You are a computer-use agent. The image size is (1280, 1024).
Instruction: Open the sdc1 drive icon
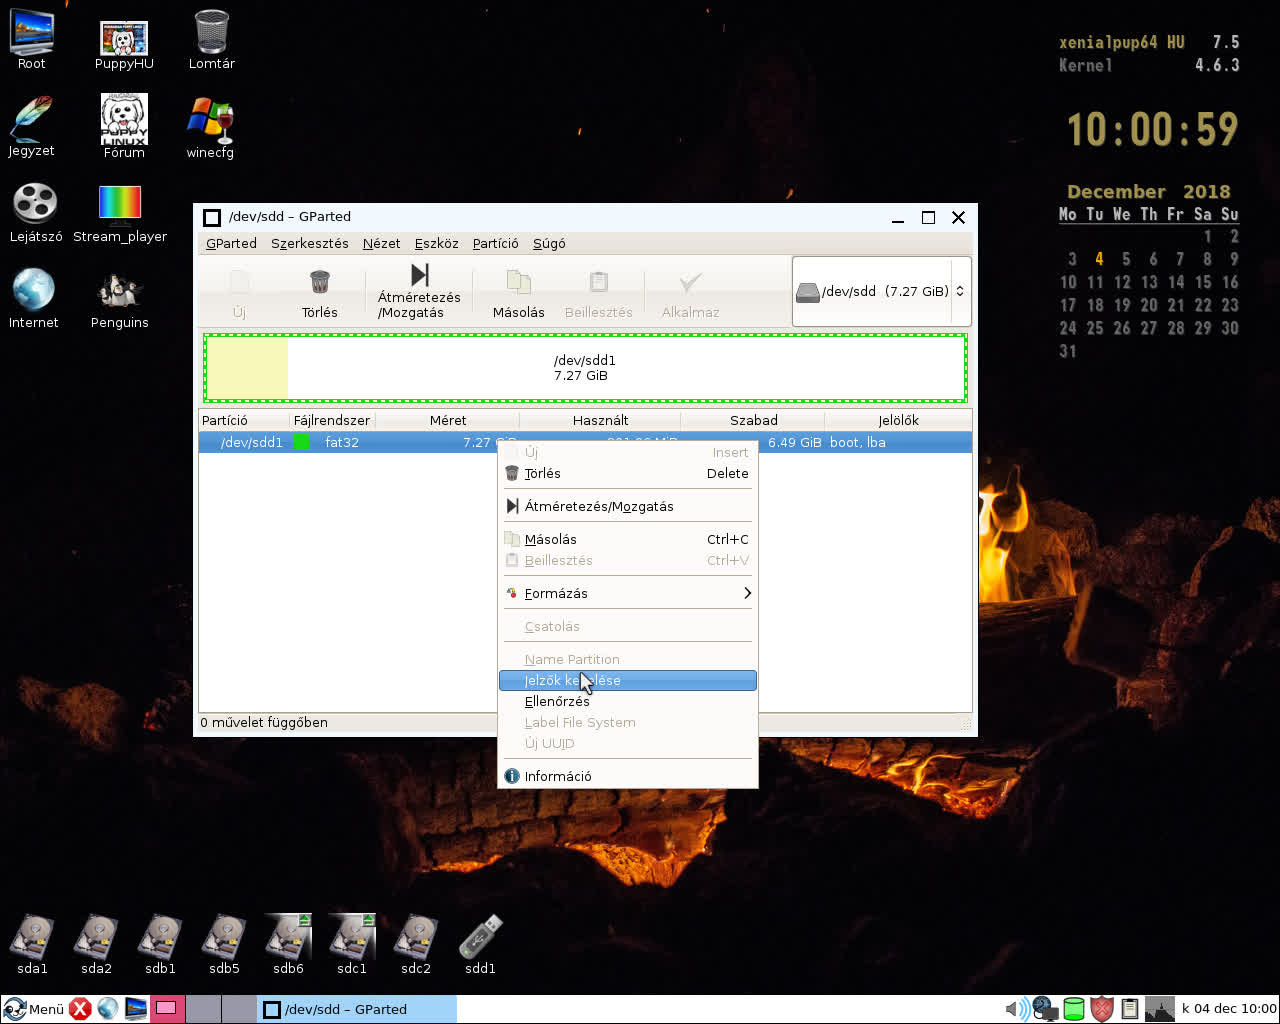point(352,944)
